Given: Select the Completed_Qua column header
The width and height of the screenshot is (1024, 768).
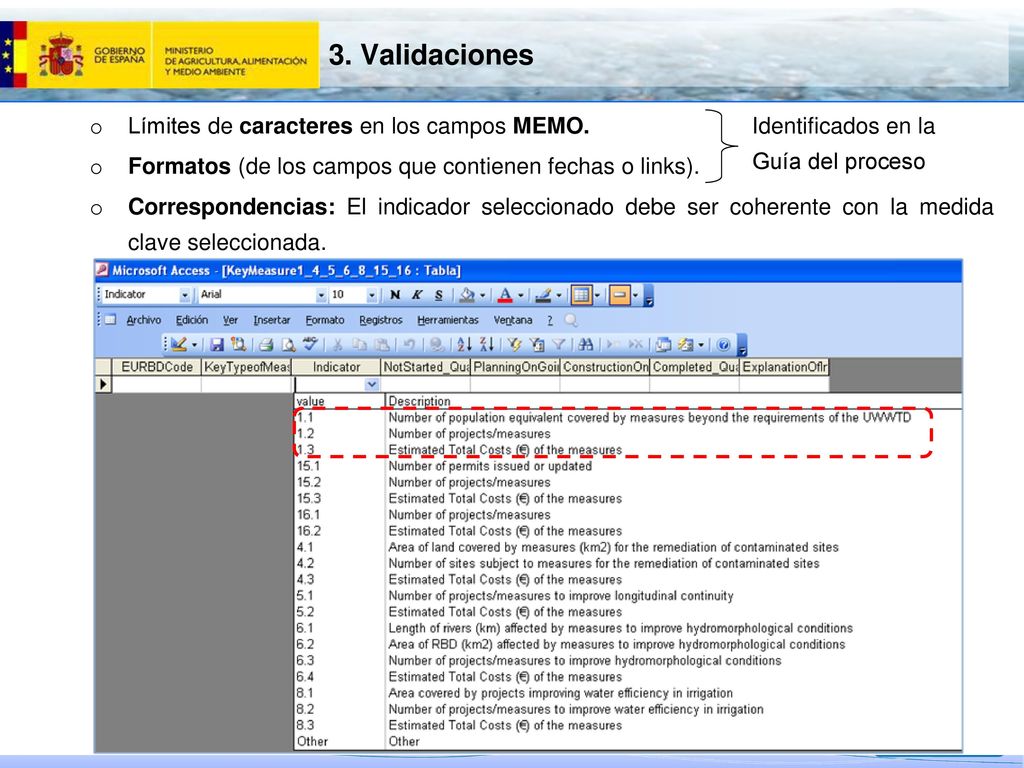Looking at the screenshot, I should [x=695, y=367].
